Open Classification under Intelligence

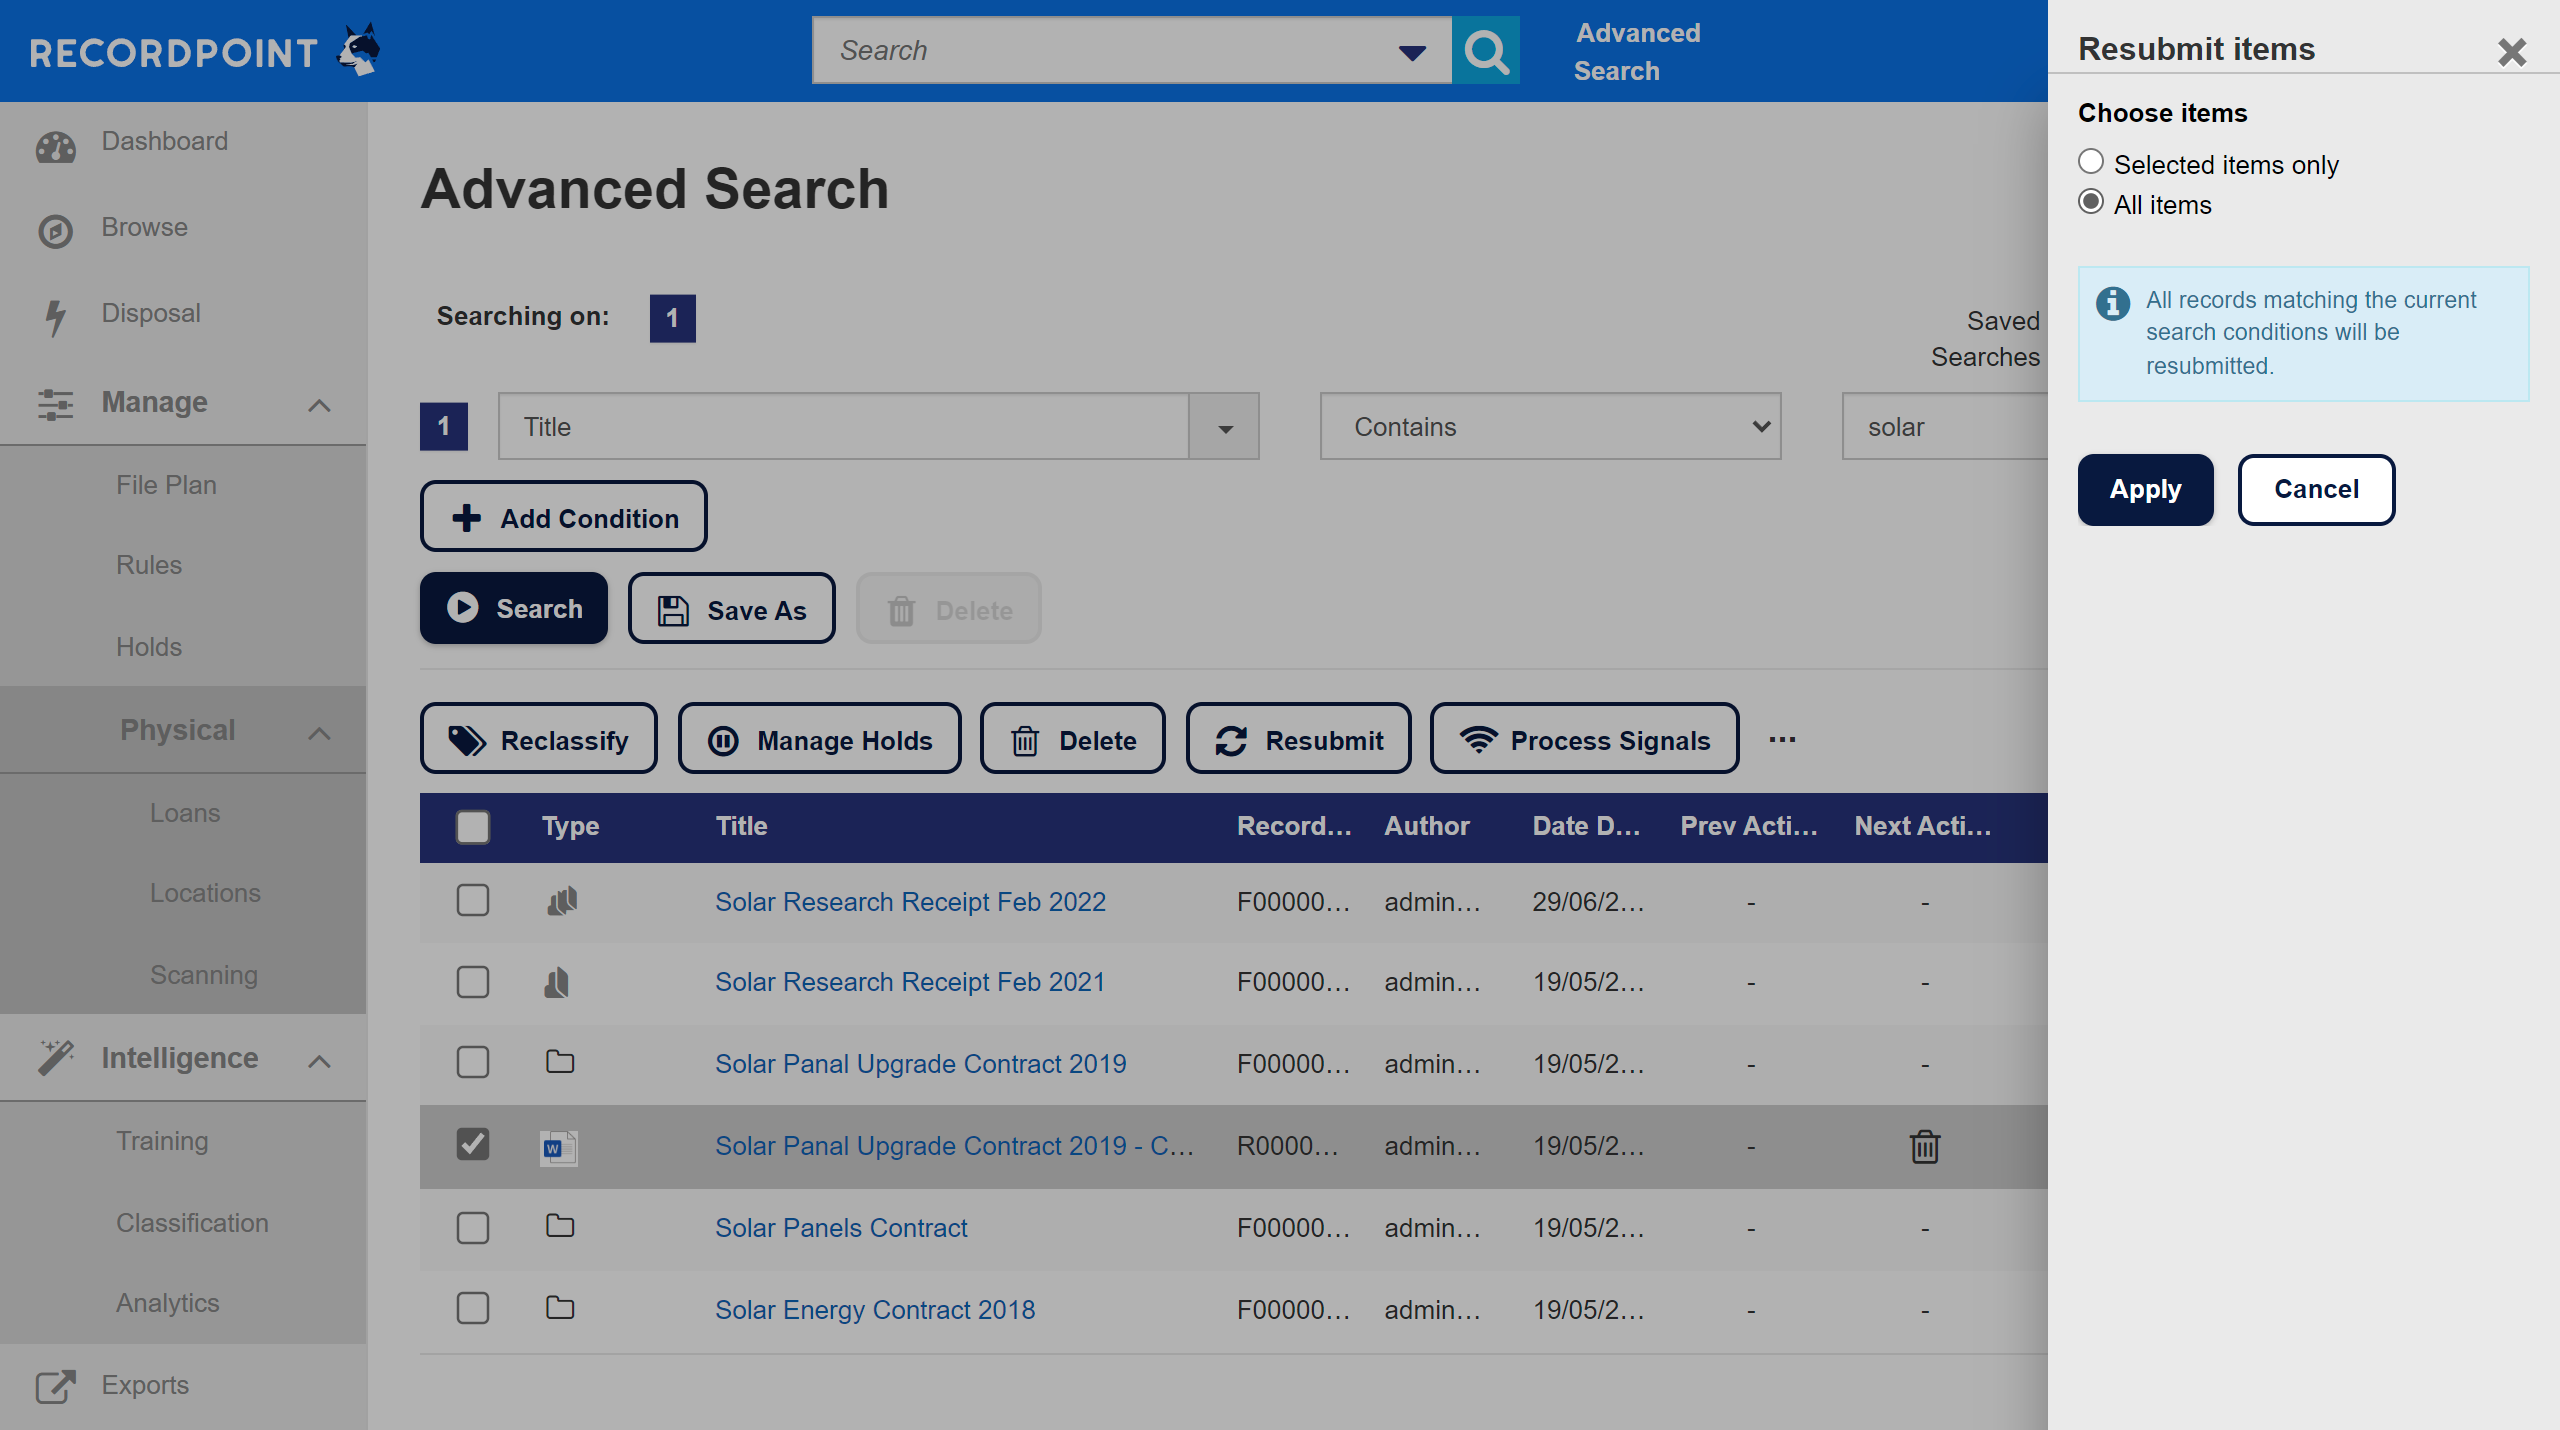(x=192, y=1223)
